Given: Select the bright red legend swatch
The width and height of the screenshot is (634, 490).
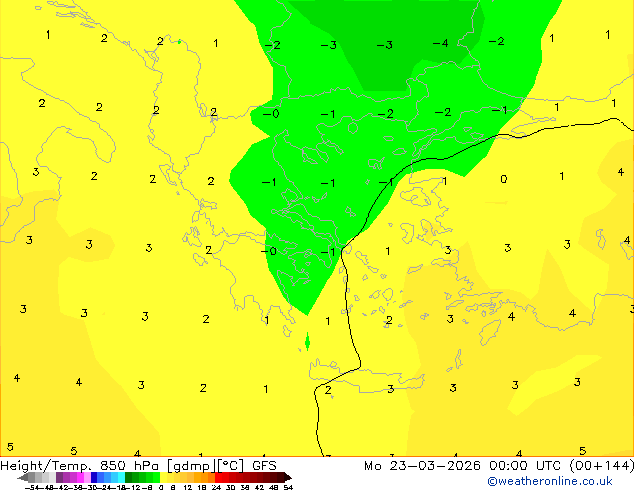Looking at the screenshot, I should [x=218, y=477].
